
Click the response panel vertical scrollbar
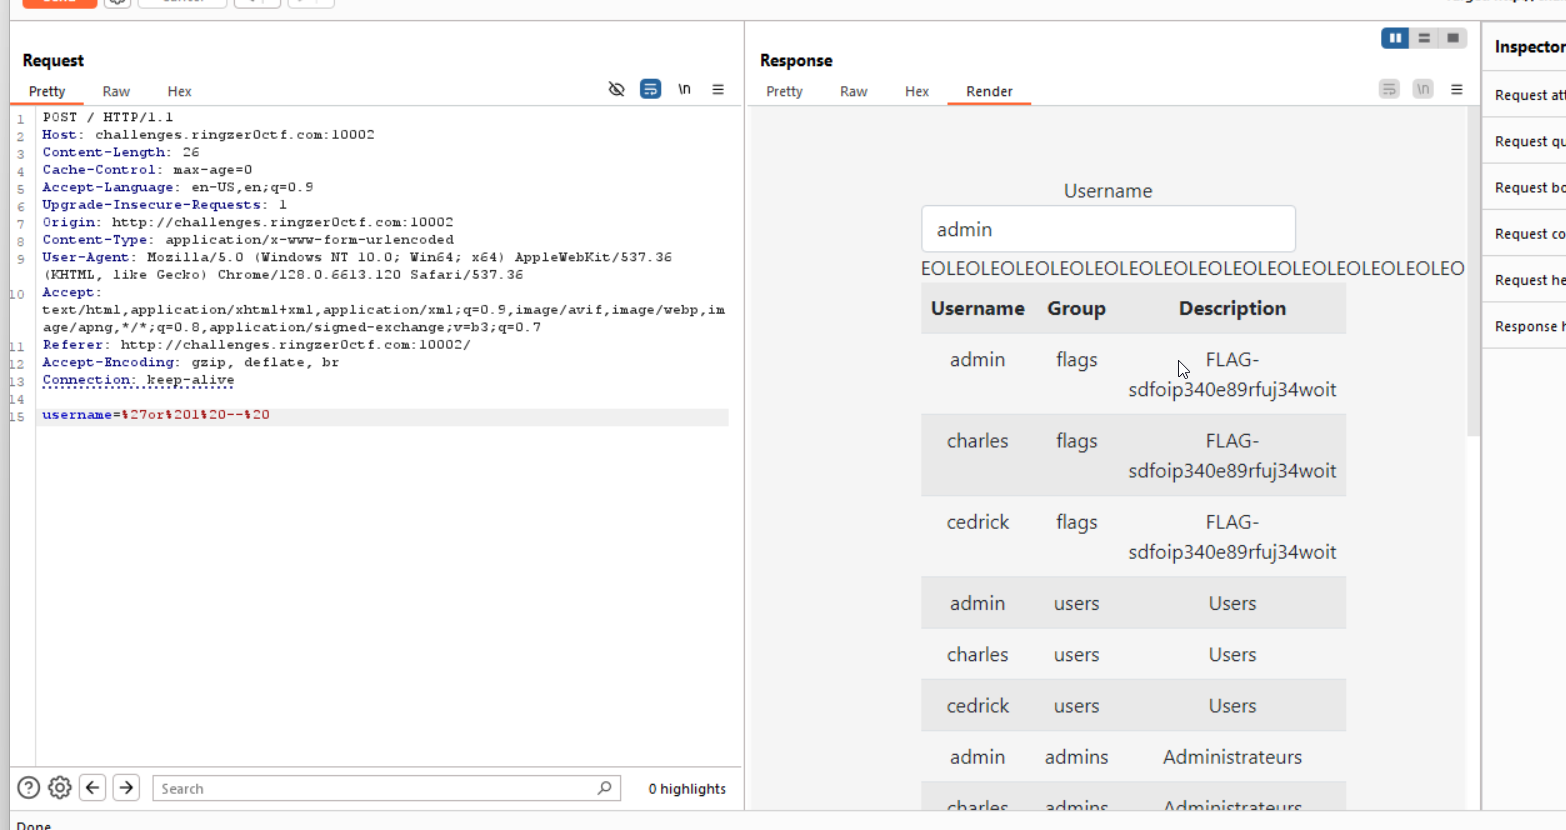coord(1472,272)
